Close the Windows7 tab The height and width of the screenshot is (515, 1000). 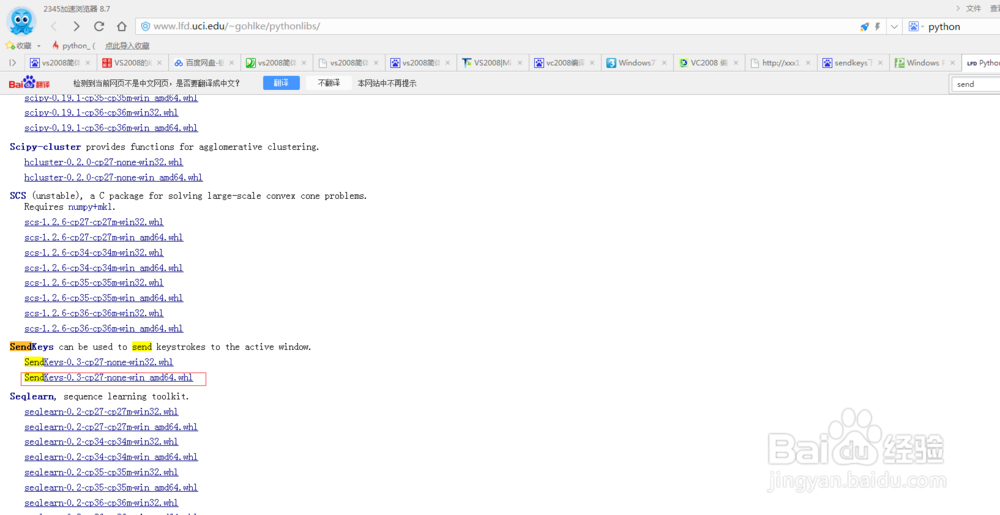pos(665,62)
